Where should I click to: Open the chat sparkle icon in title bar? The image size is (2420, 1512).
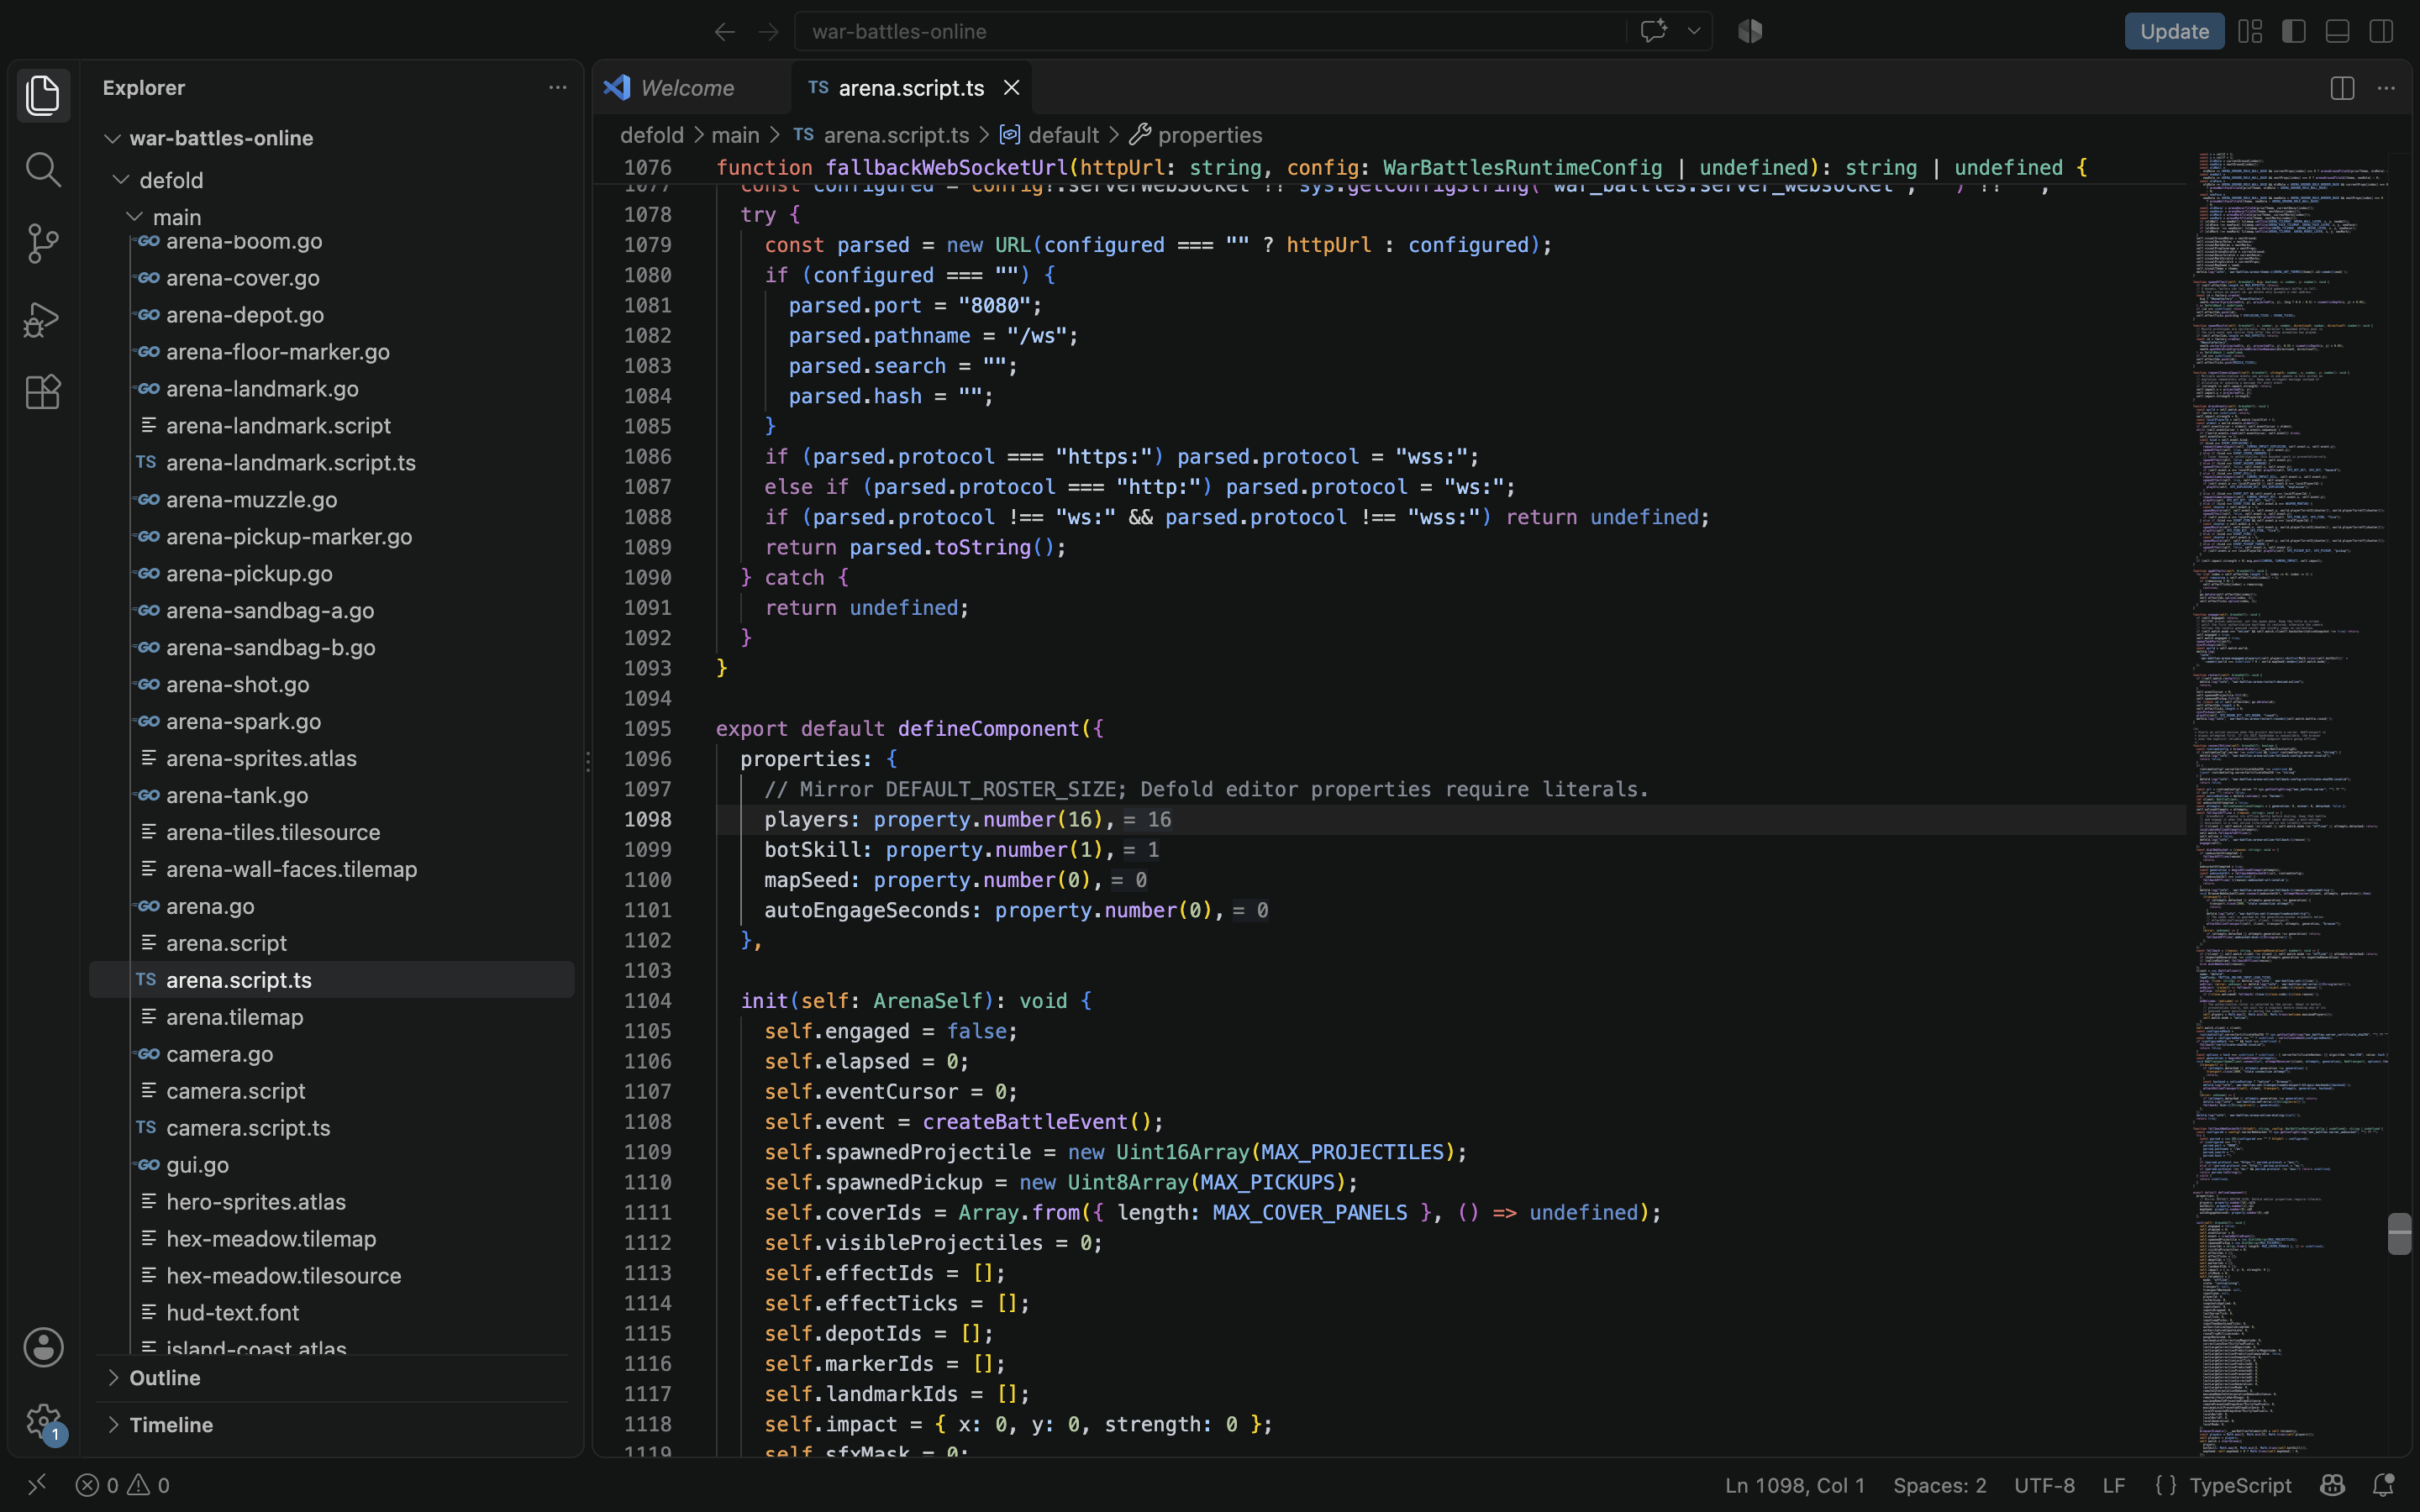click(1653, 31)
